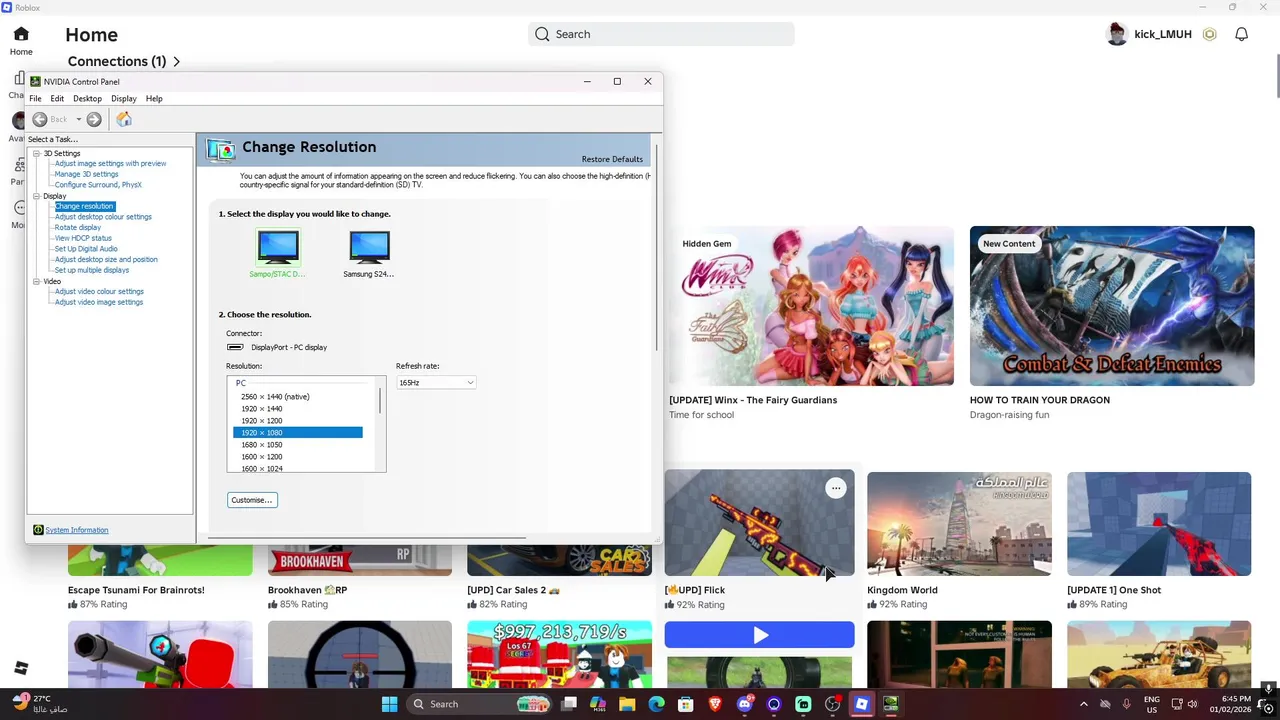Open File Explorer from taskbar
The image size is (1280, 720).
pyautogui.click(x=627, y=704)
